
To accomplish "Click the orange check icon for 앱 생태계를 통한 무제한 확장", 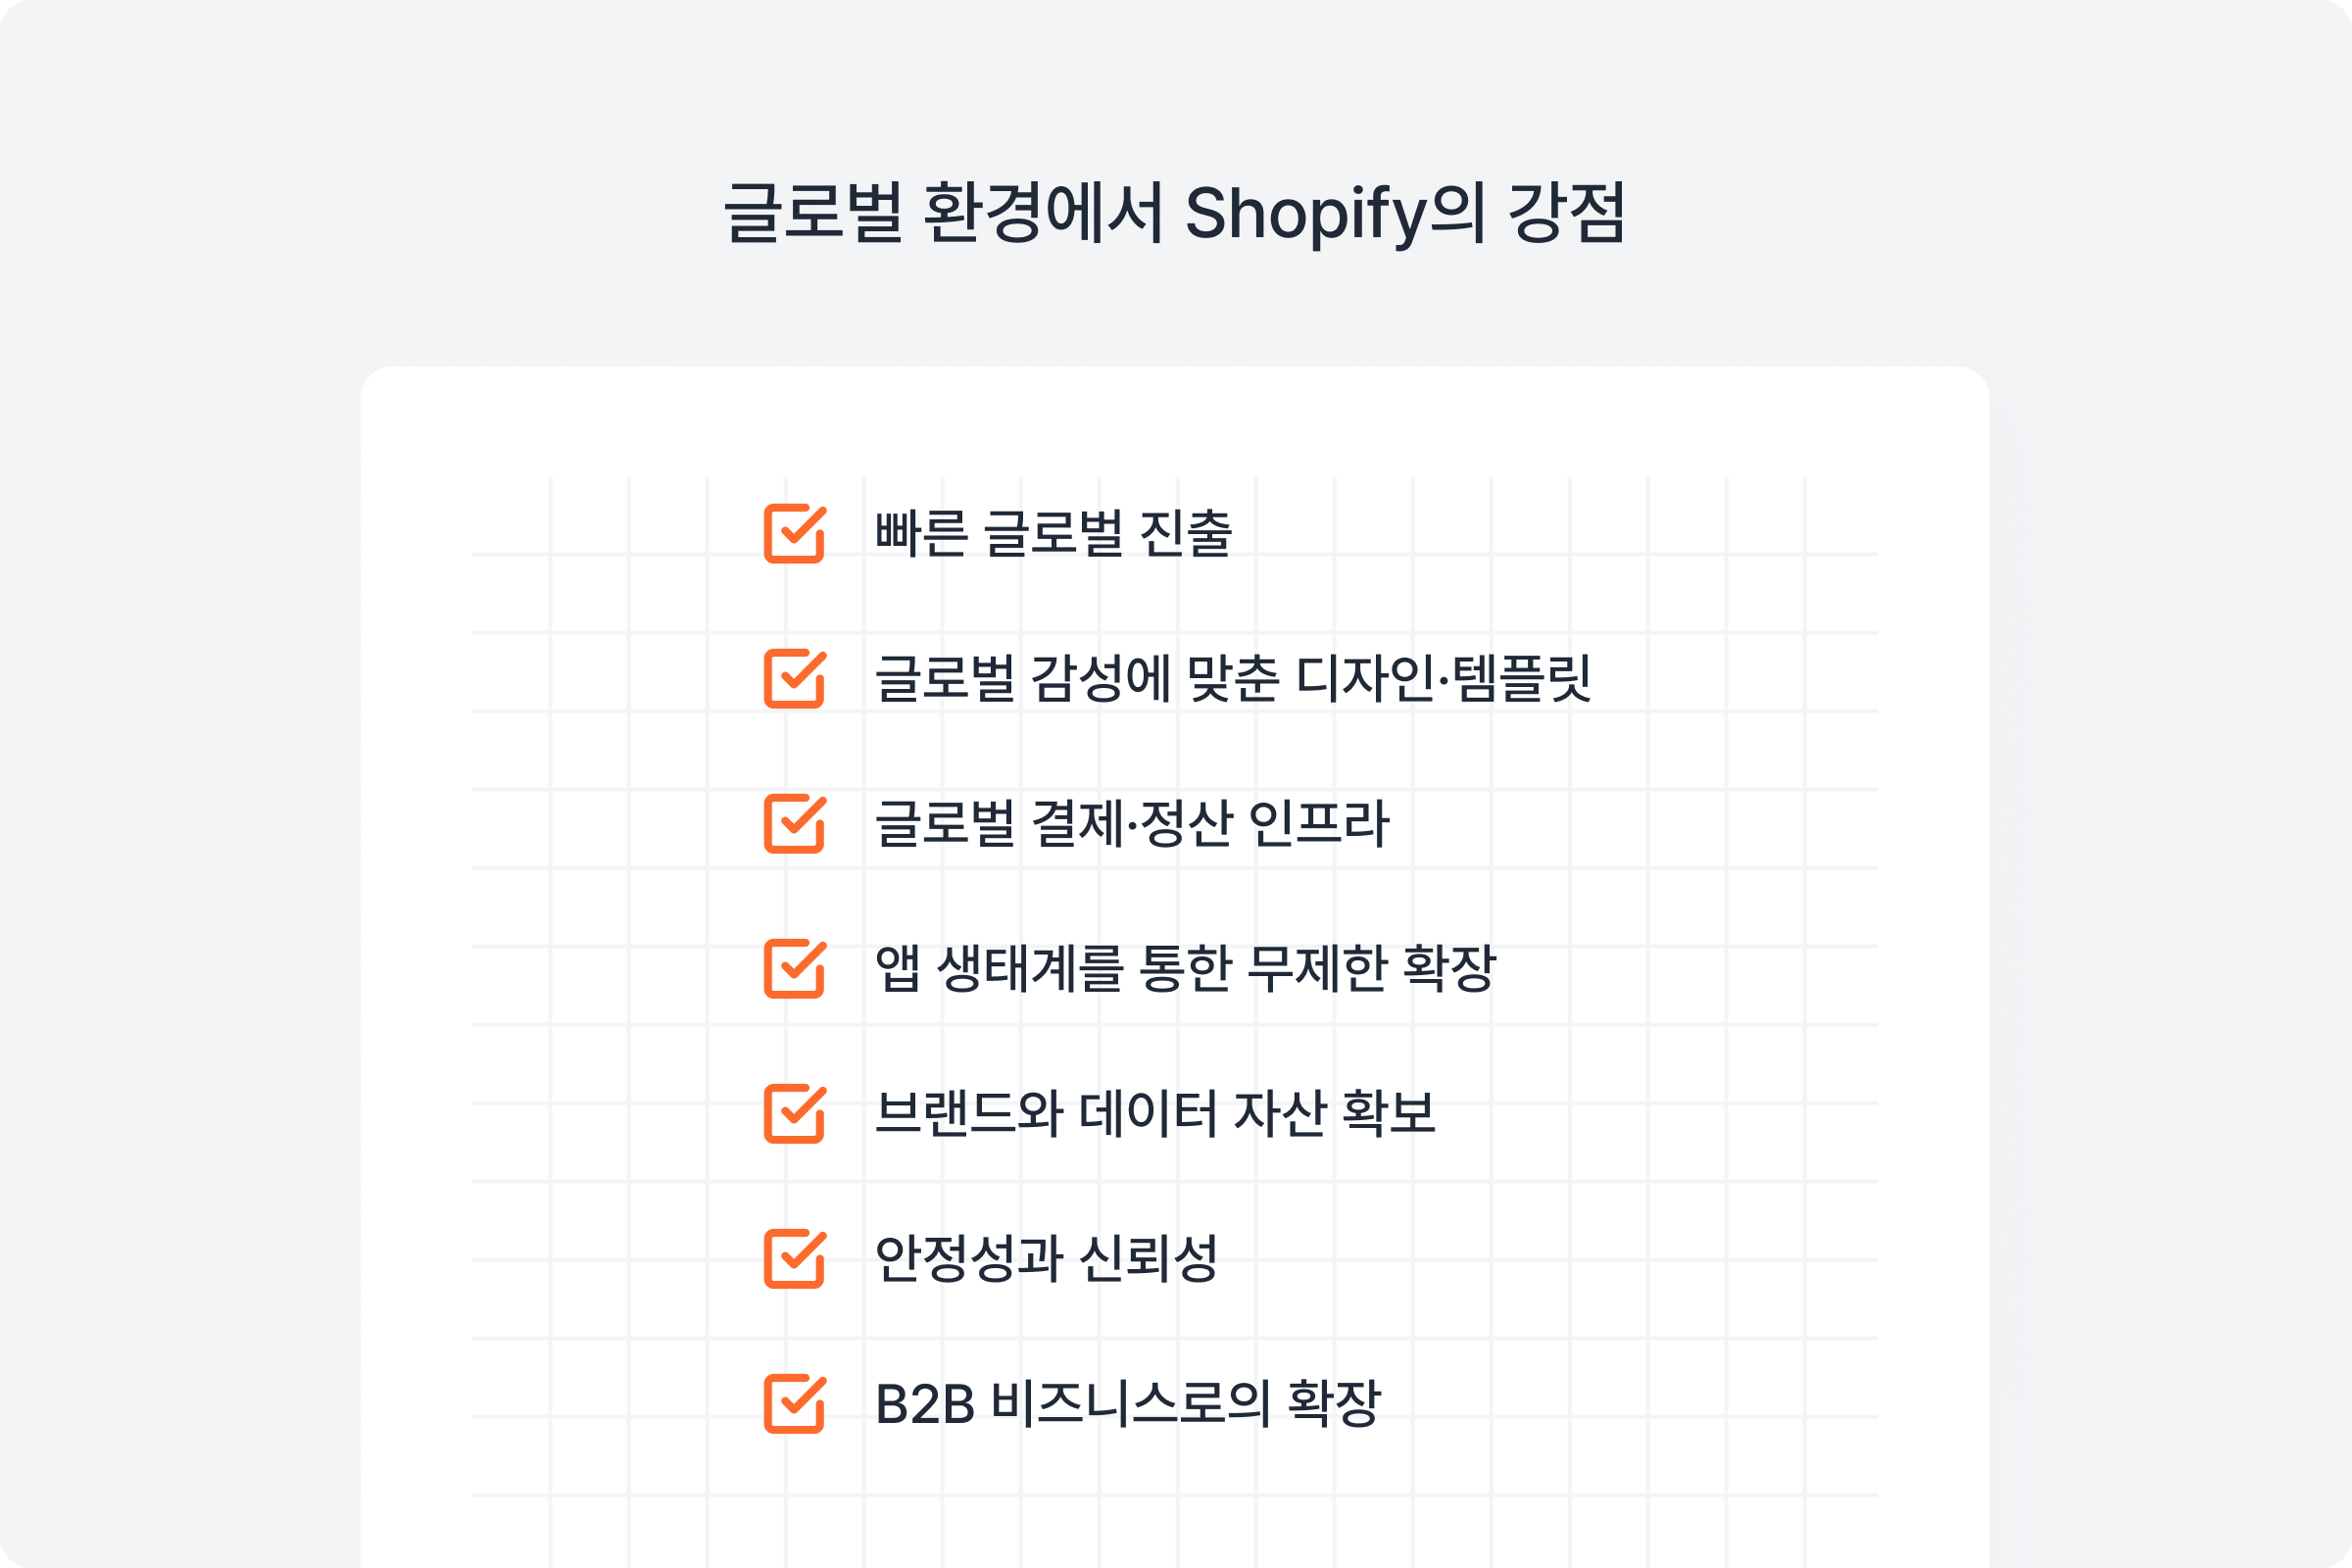I will [795, 969].
